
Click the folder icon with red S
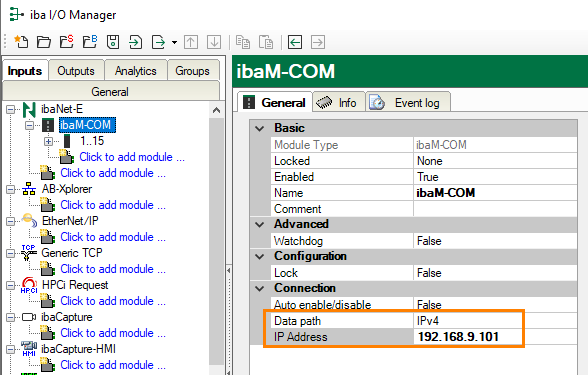pyautogui.click(x=67, y=42)
